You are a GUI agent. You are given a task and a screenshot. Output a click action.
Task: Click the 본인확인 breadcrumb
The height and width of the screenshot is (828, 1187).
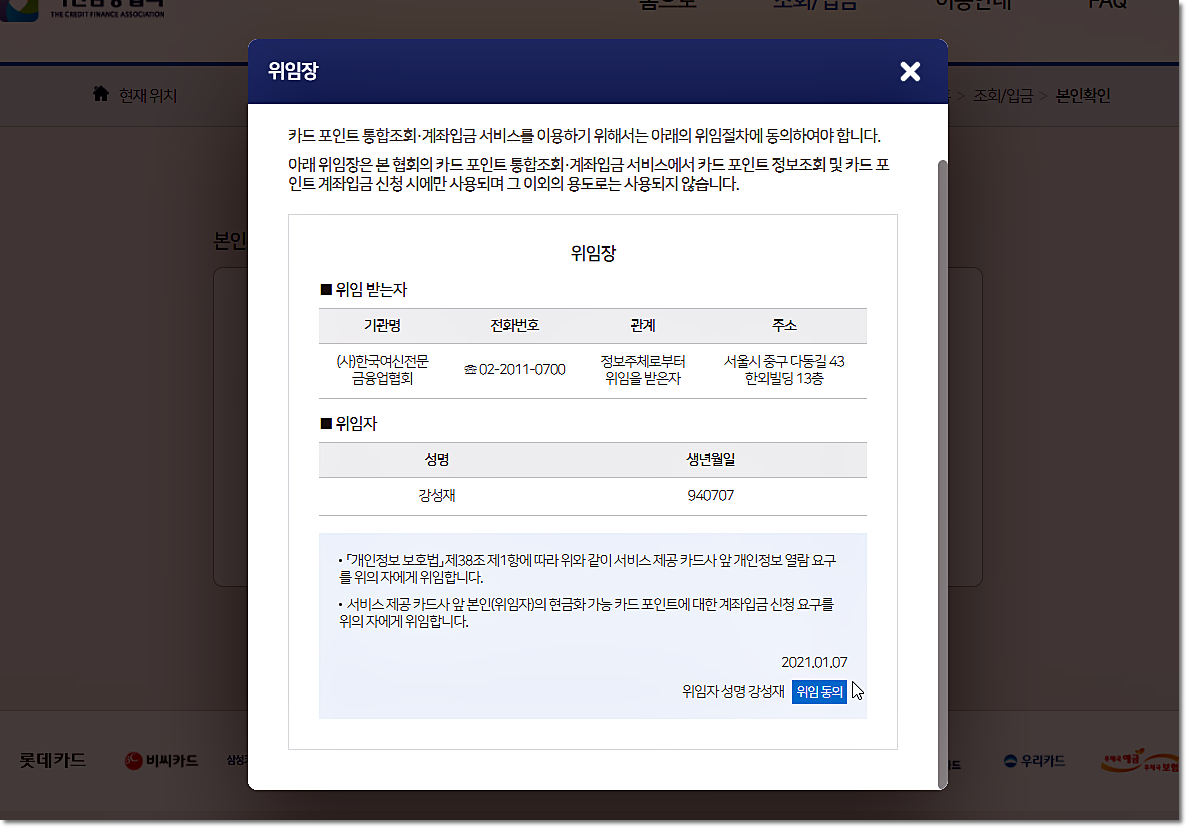point(1083,95)
